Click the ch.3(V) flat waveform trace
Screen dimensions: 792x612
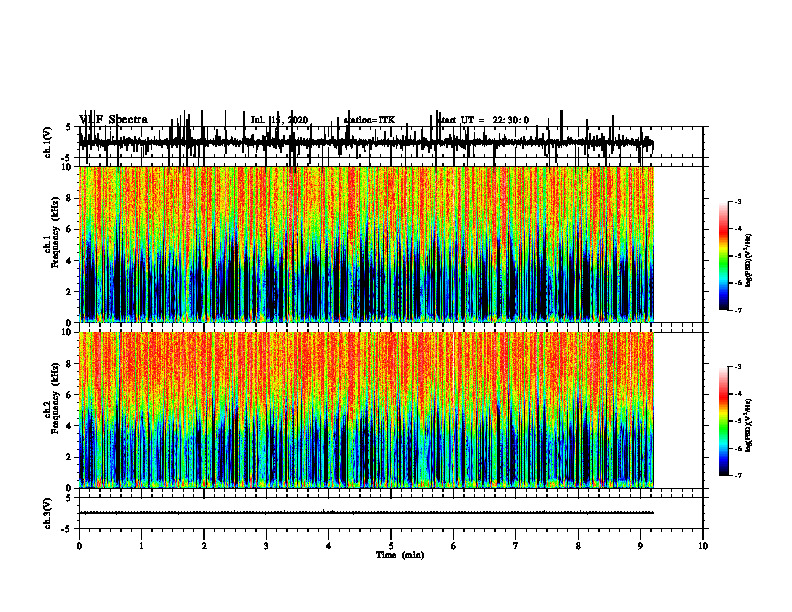tap(366, 513)
